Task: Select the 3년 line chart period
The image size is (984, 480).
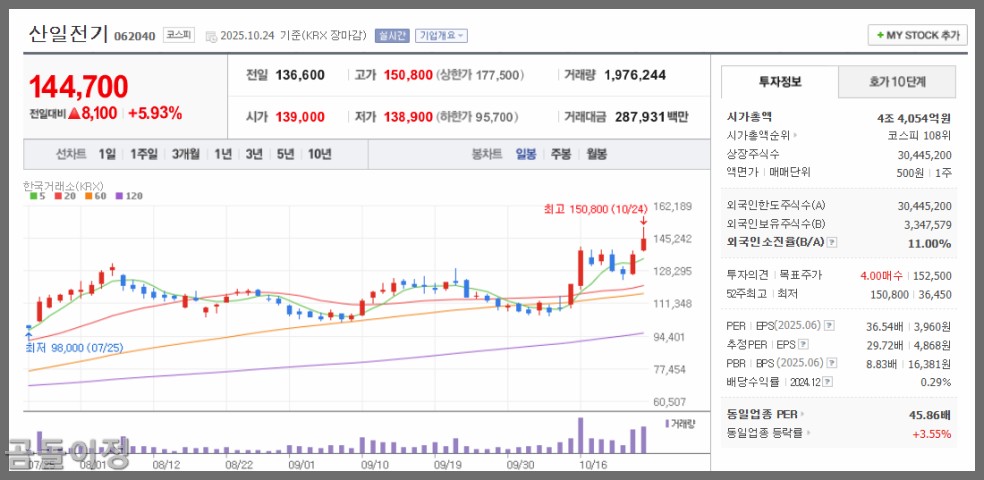Action: pyautogui.click(x=254, y=154)
